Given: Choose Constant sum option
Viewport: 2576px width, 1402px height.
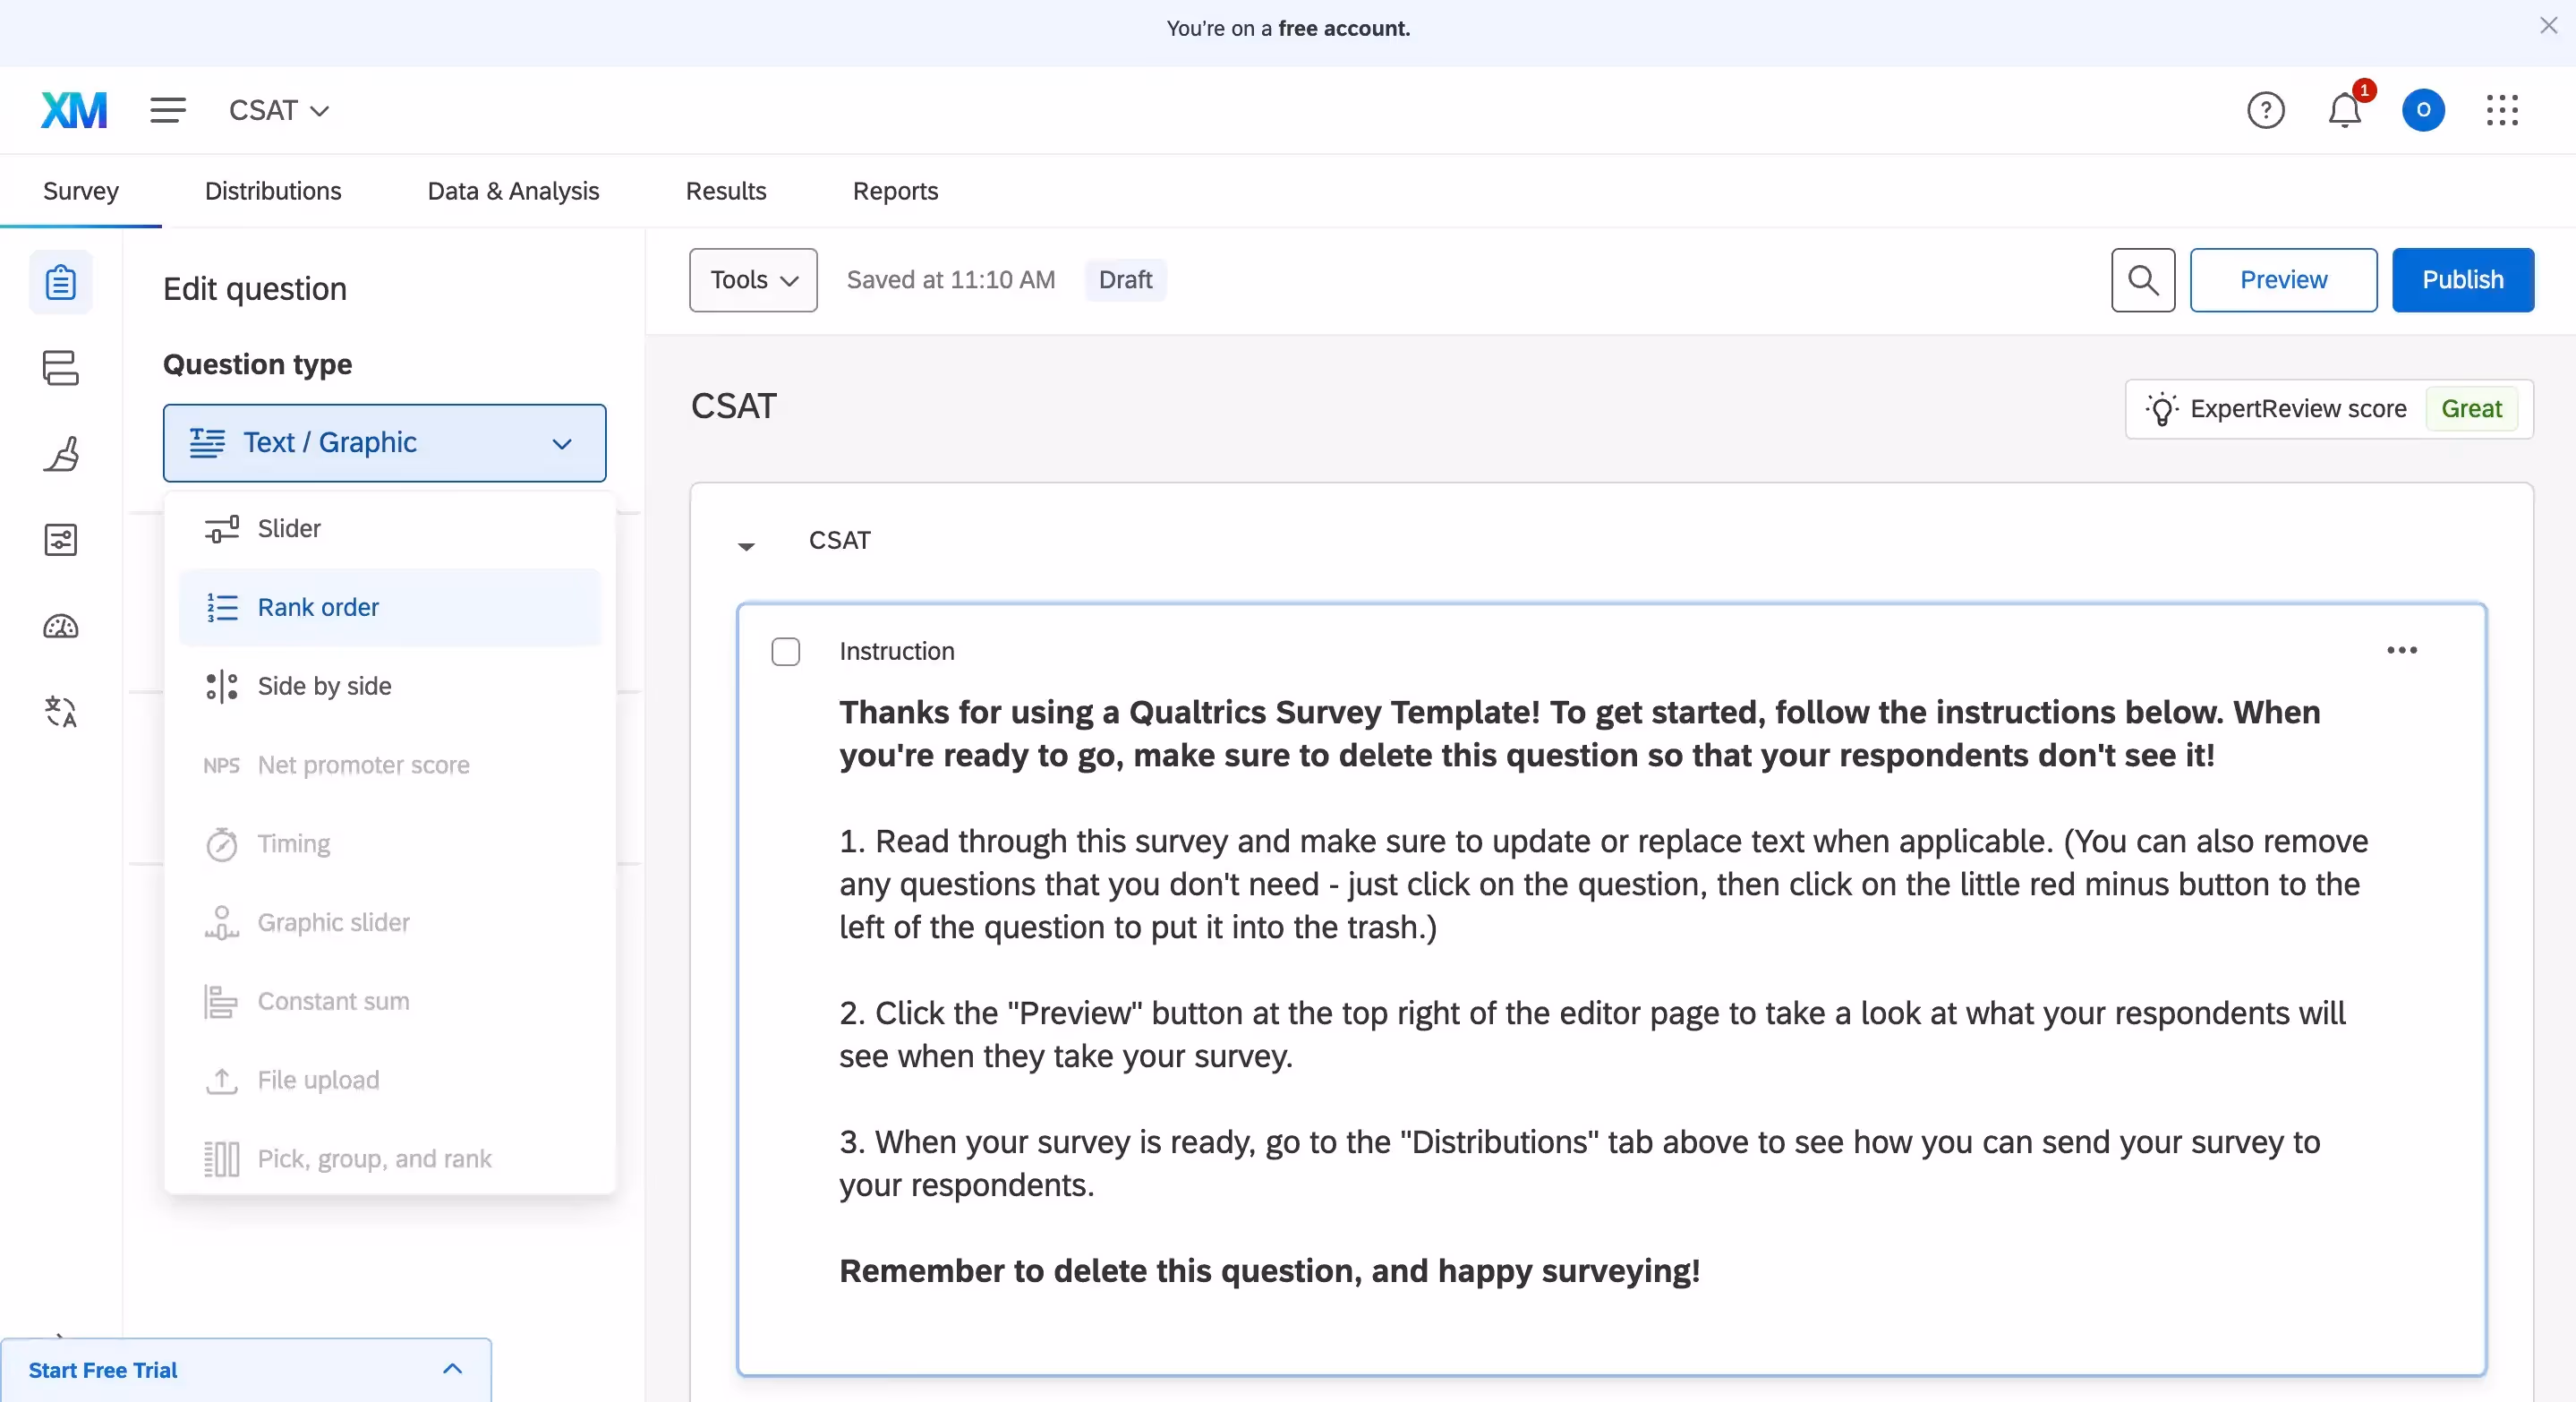Looking at the screenshot, I should pyautogui.click(x=390, y=1002).
